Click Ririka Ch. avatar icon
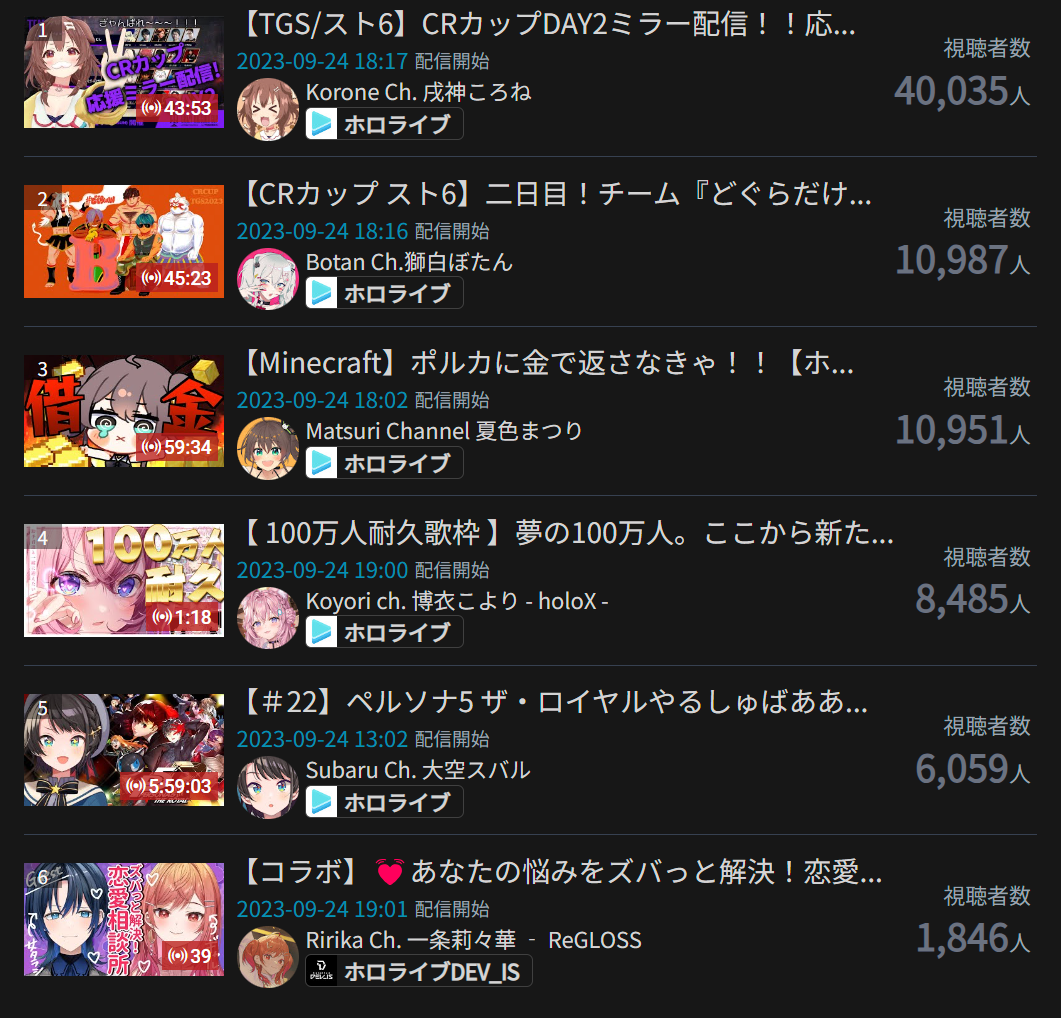Screen dimensions: 1061x1018 [x=268, y=957]
